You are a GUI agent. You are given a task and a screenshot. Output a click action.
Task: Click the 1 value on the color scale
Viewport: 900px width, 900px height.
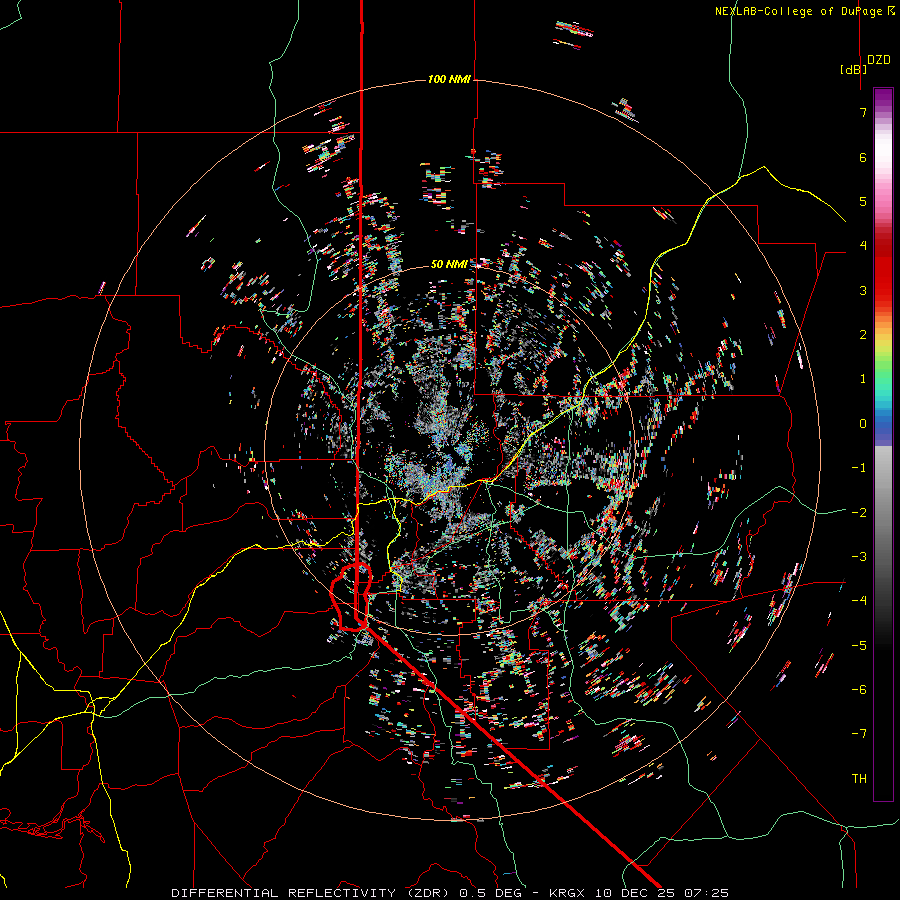[x=863, y=379]
